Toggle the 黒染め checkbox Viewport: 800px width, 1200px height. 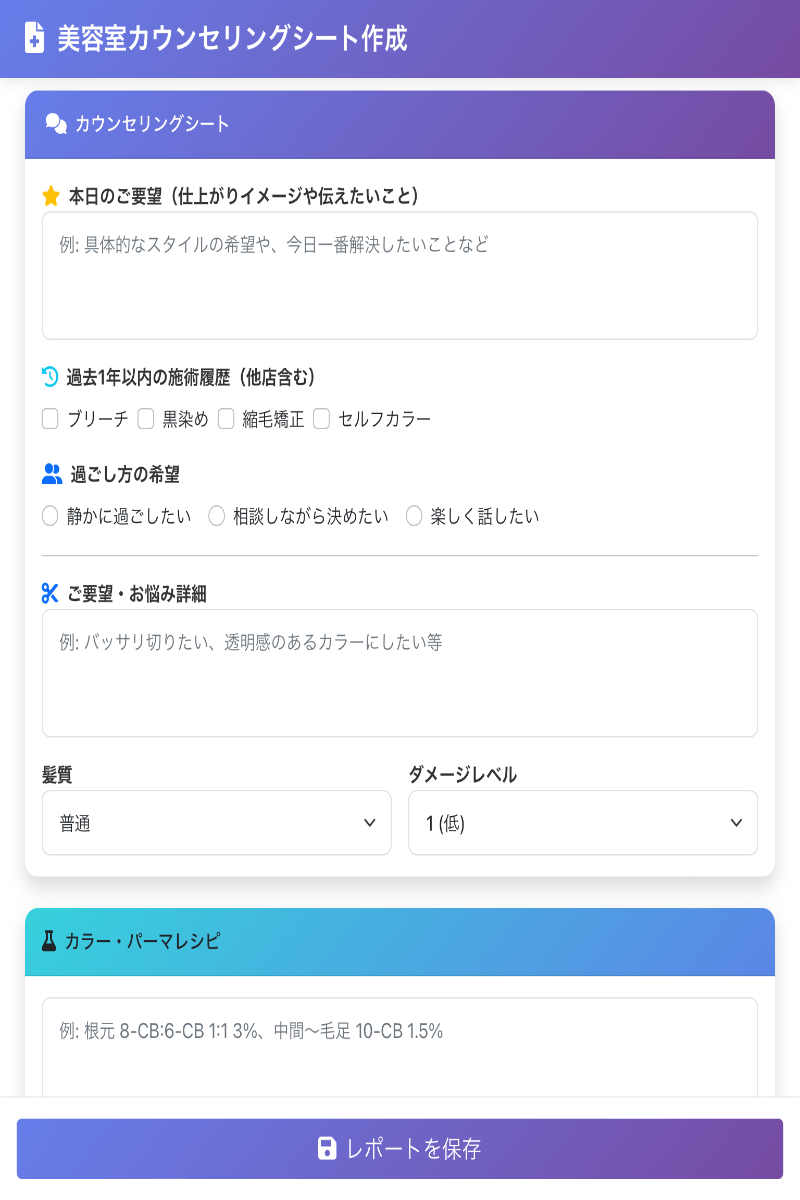click(x=143, y=419)
